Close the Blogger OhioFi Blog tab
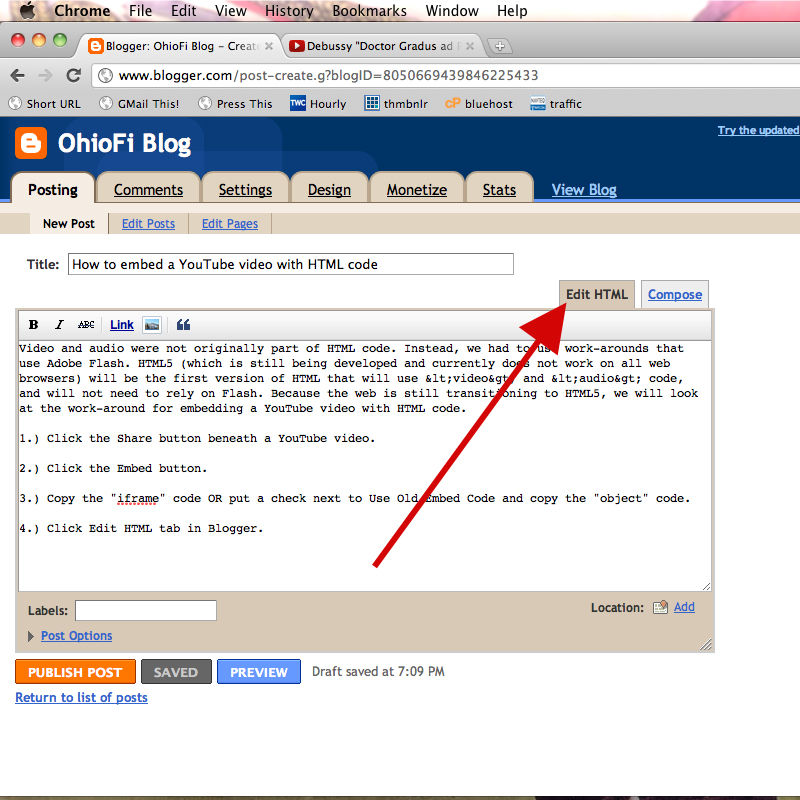 pyautogui.click(x=269, y=46)
